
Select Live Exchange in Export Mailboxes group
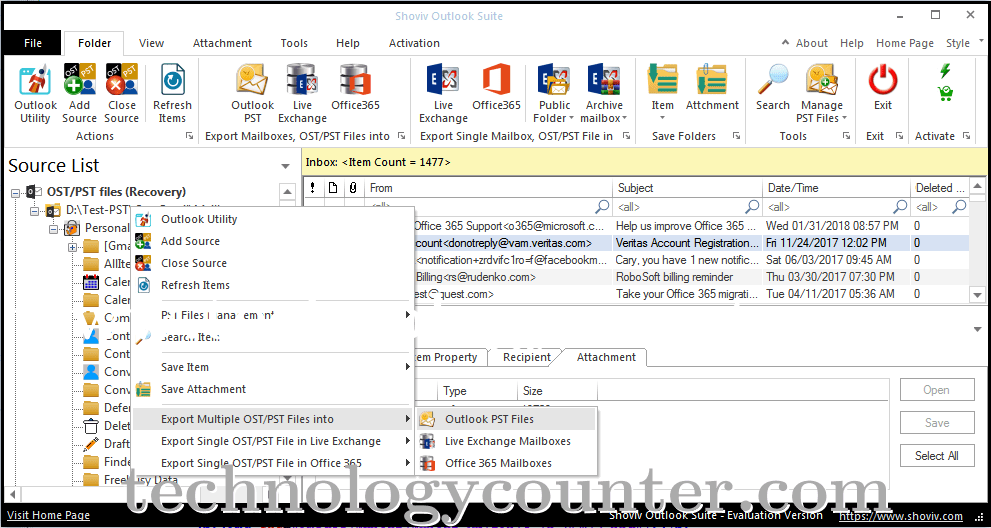[302, 94]
